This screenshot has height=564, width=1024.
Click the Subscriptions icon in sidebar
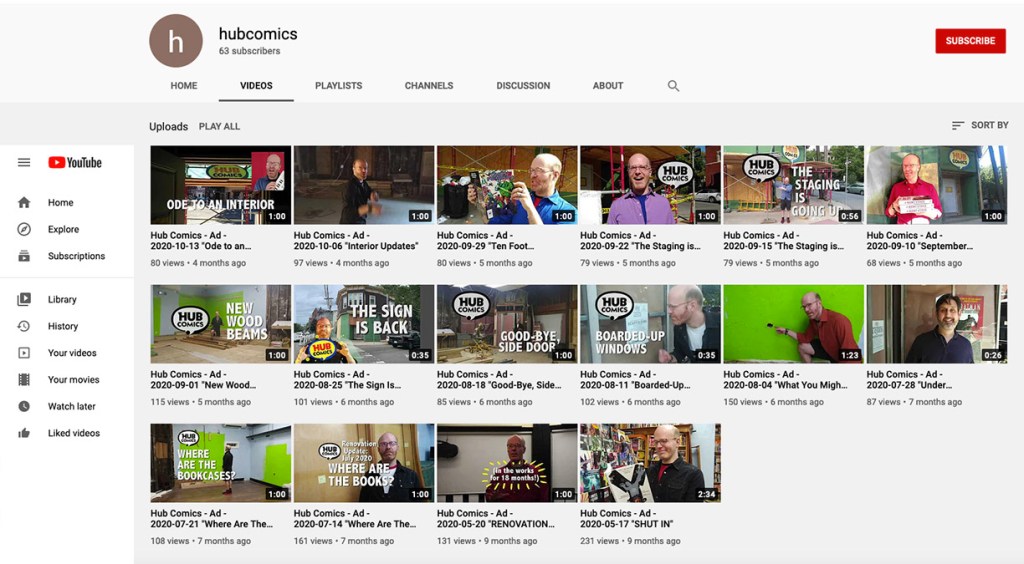(24, 257)
